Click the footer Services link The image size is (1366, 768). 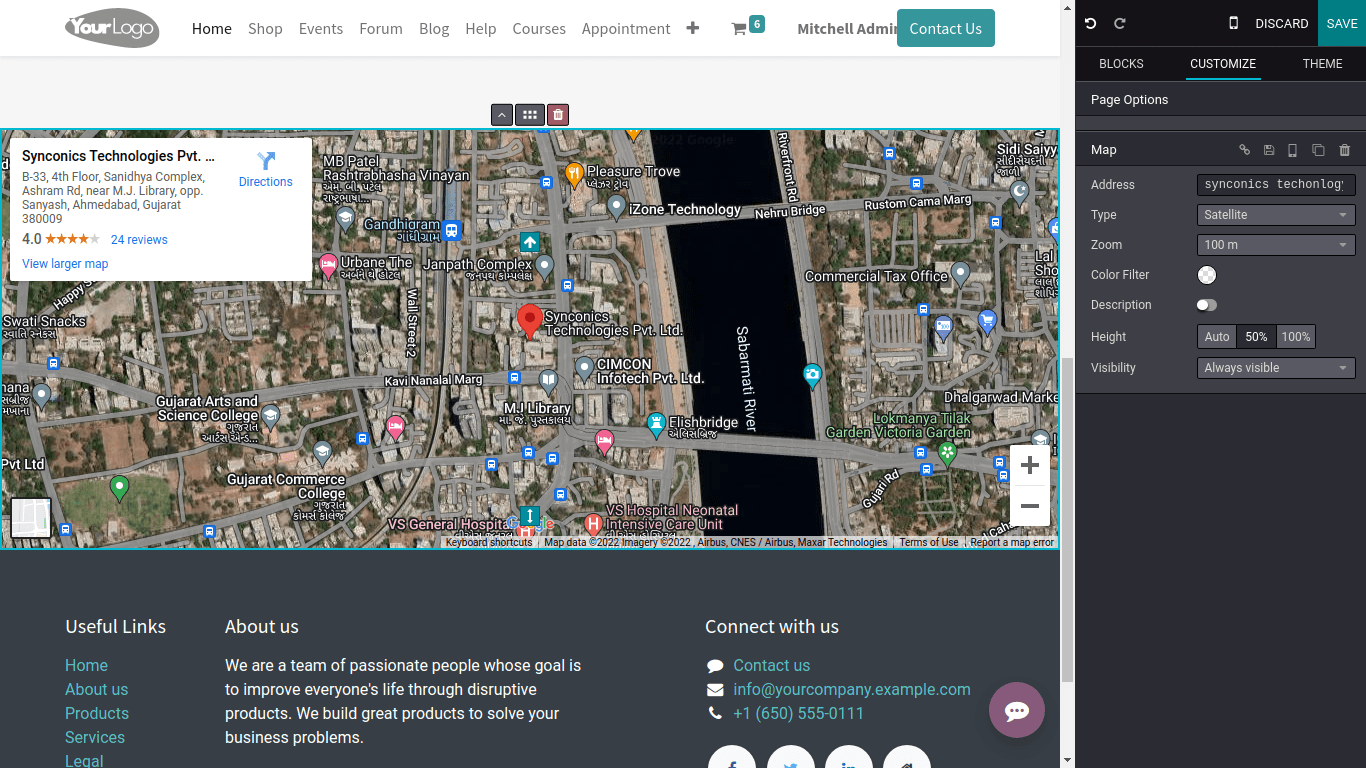point(95,737)
